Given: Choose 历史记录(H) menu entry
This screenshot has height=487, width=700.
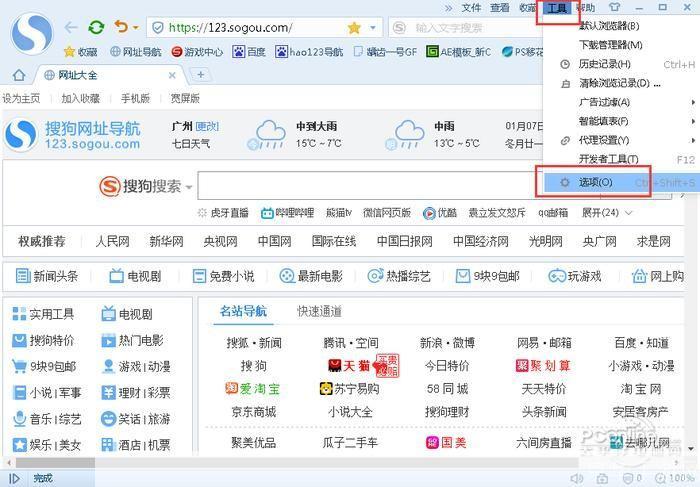Looking at the screenshot, I should click(x=621, y=64).
